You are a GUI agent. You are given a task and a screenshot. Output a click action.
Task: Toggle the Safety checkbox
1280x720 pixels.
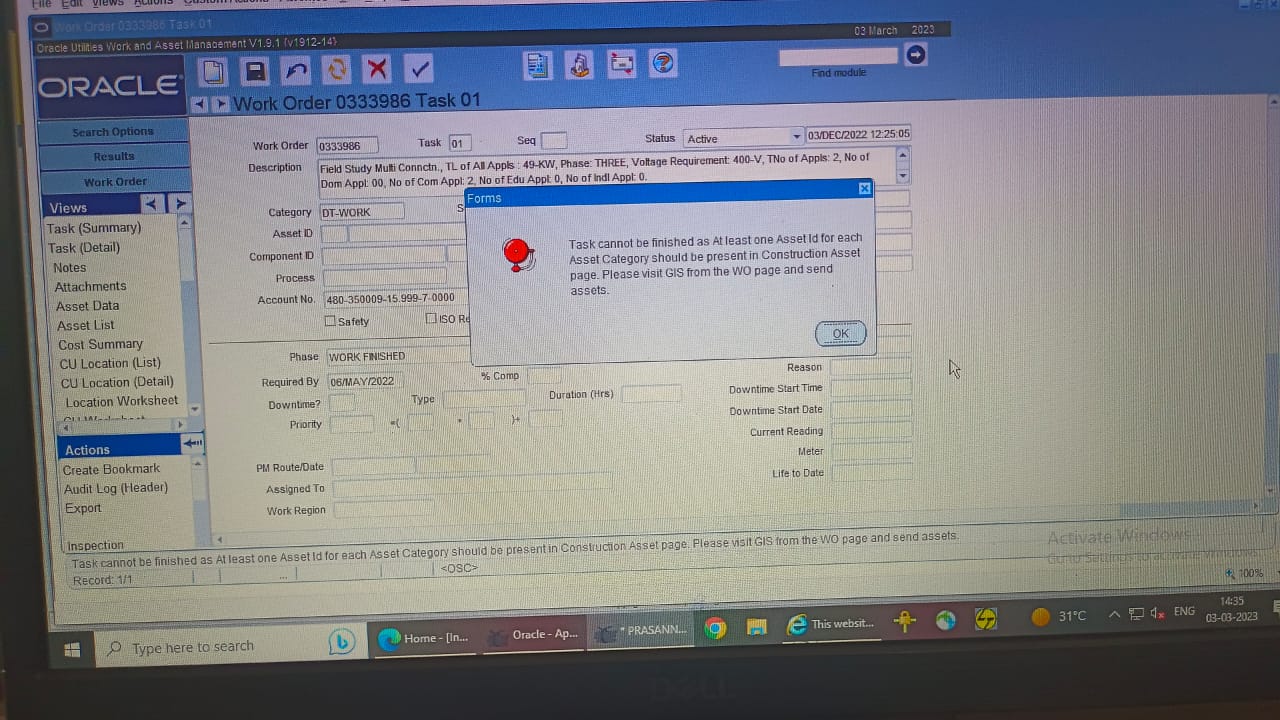click(x=330, y=321)
